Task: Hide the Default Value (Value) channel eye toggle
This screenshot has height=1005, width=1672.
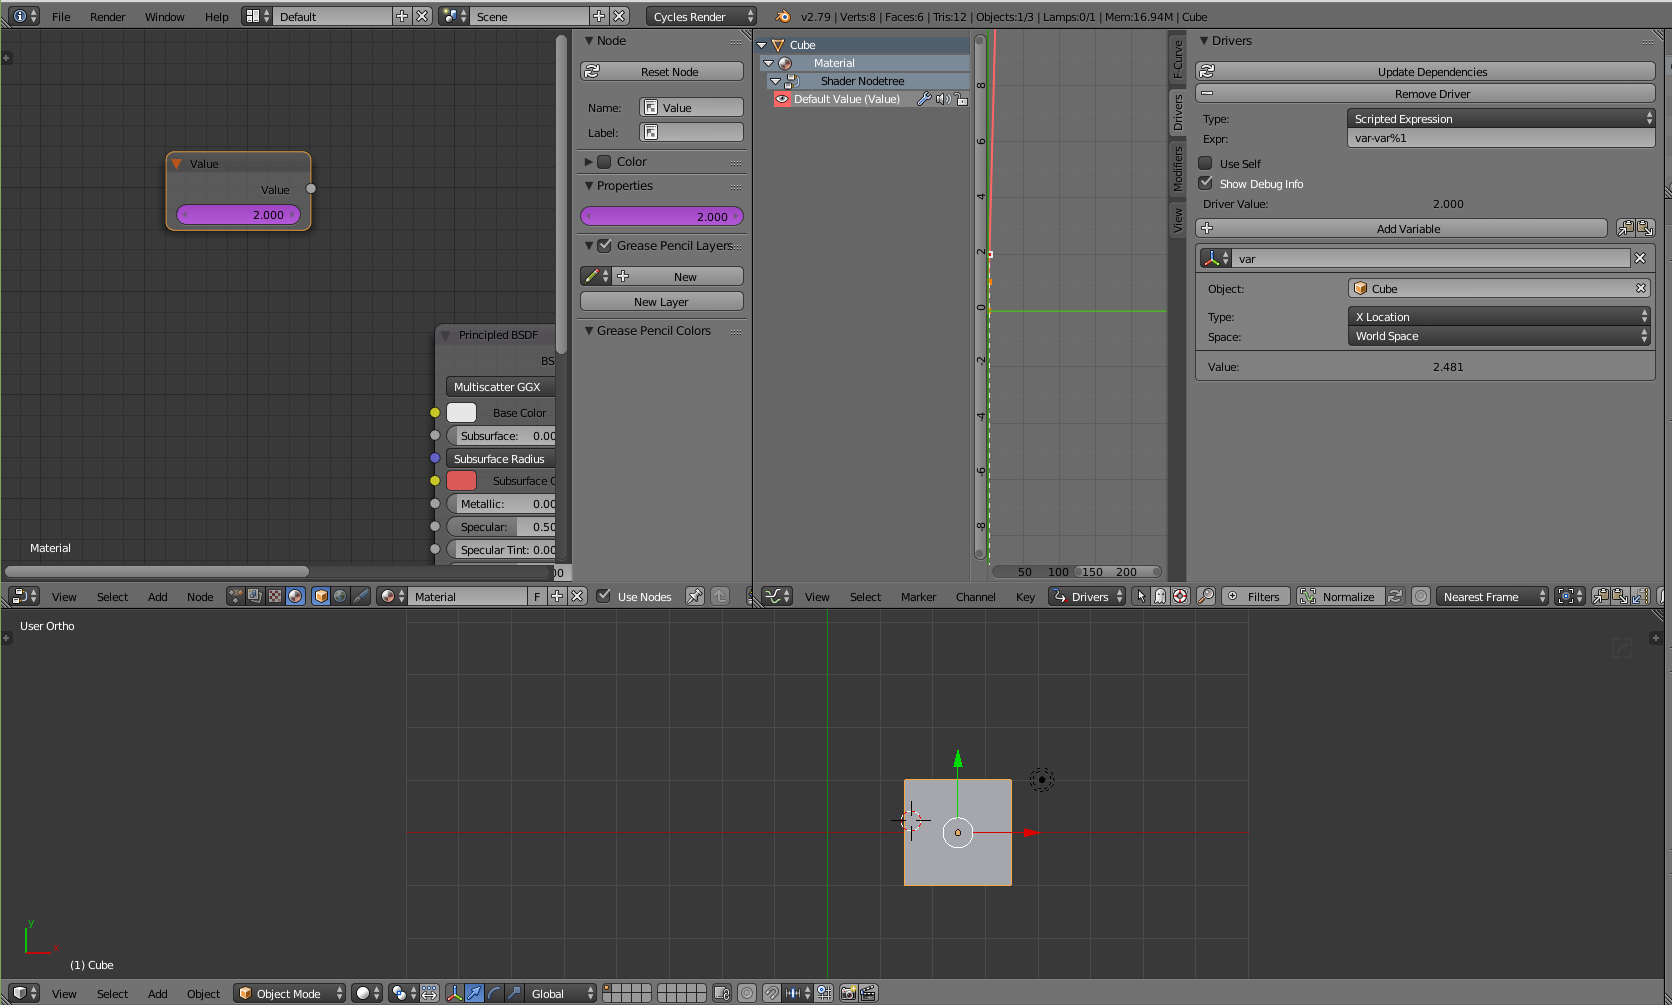Action: (783, 99)
